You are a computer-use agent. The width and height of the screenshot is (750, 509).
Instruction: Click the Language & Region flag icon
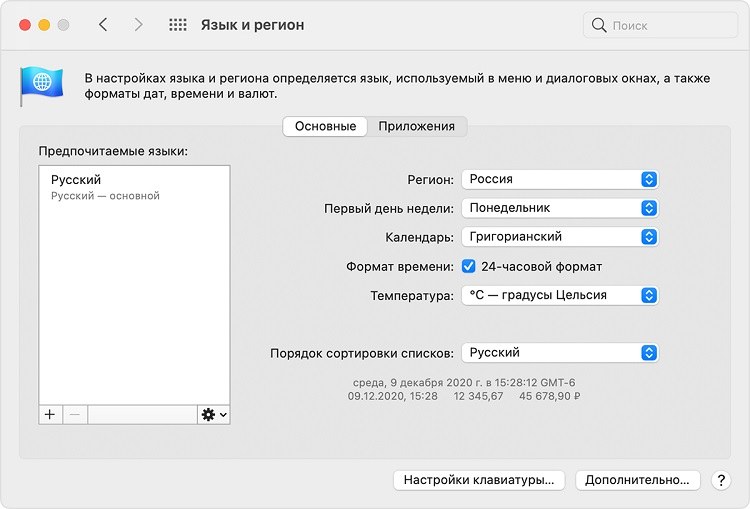pos(42,86)
